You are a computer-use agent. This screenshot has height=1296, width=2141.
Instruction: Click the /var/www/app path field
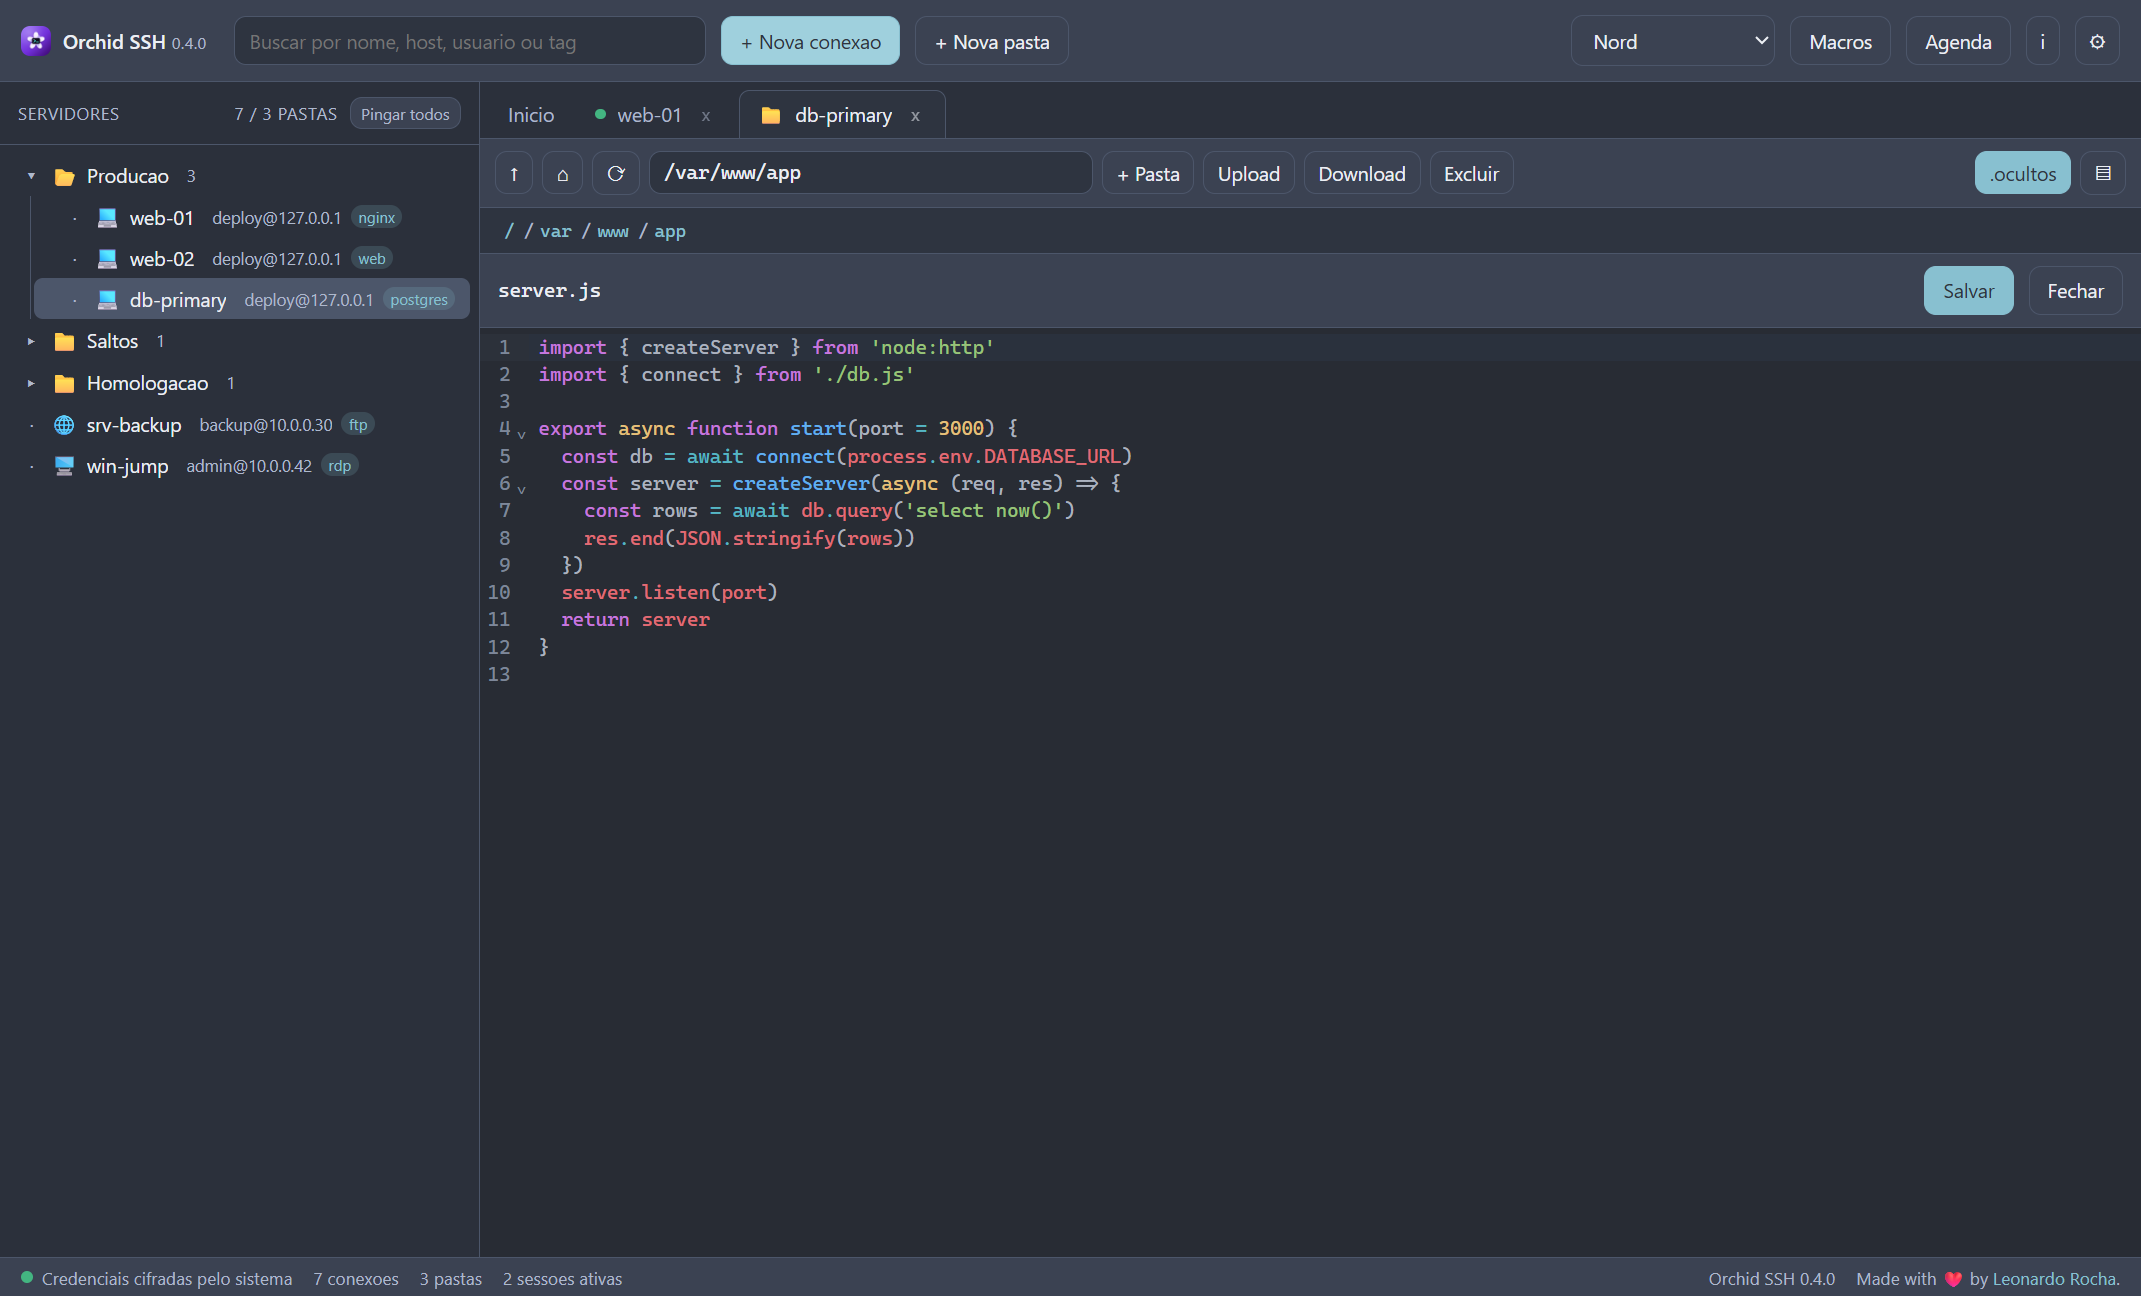(x=870, y=173)
